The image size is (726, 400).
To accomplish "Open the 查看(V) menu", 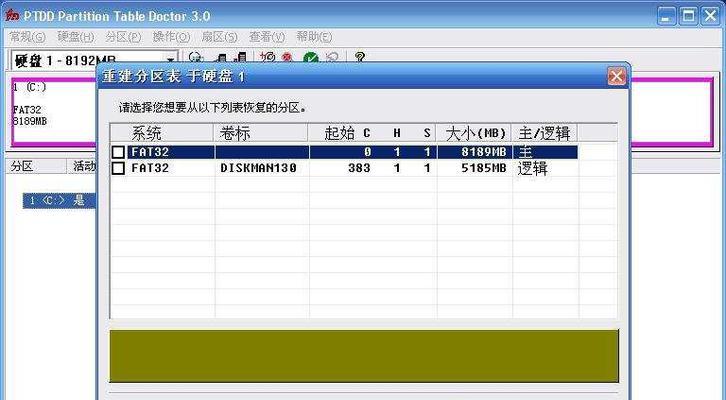I will pyautogui.click(x=267, y=37).
